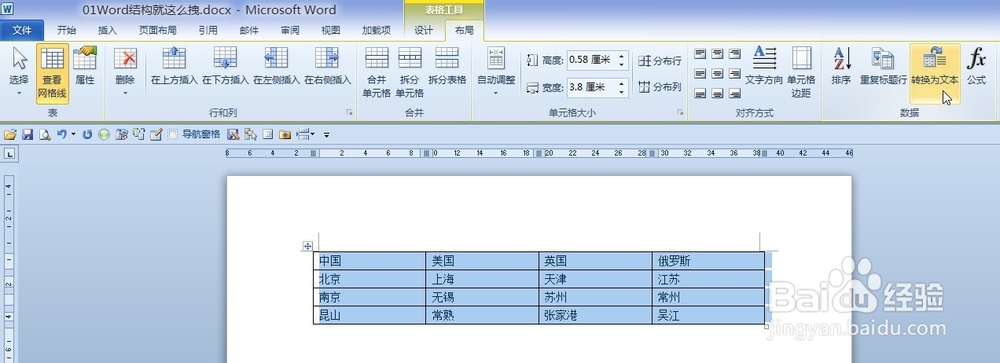Click 在左侧插入 (Insert Left)

[276, 67]
